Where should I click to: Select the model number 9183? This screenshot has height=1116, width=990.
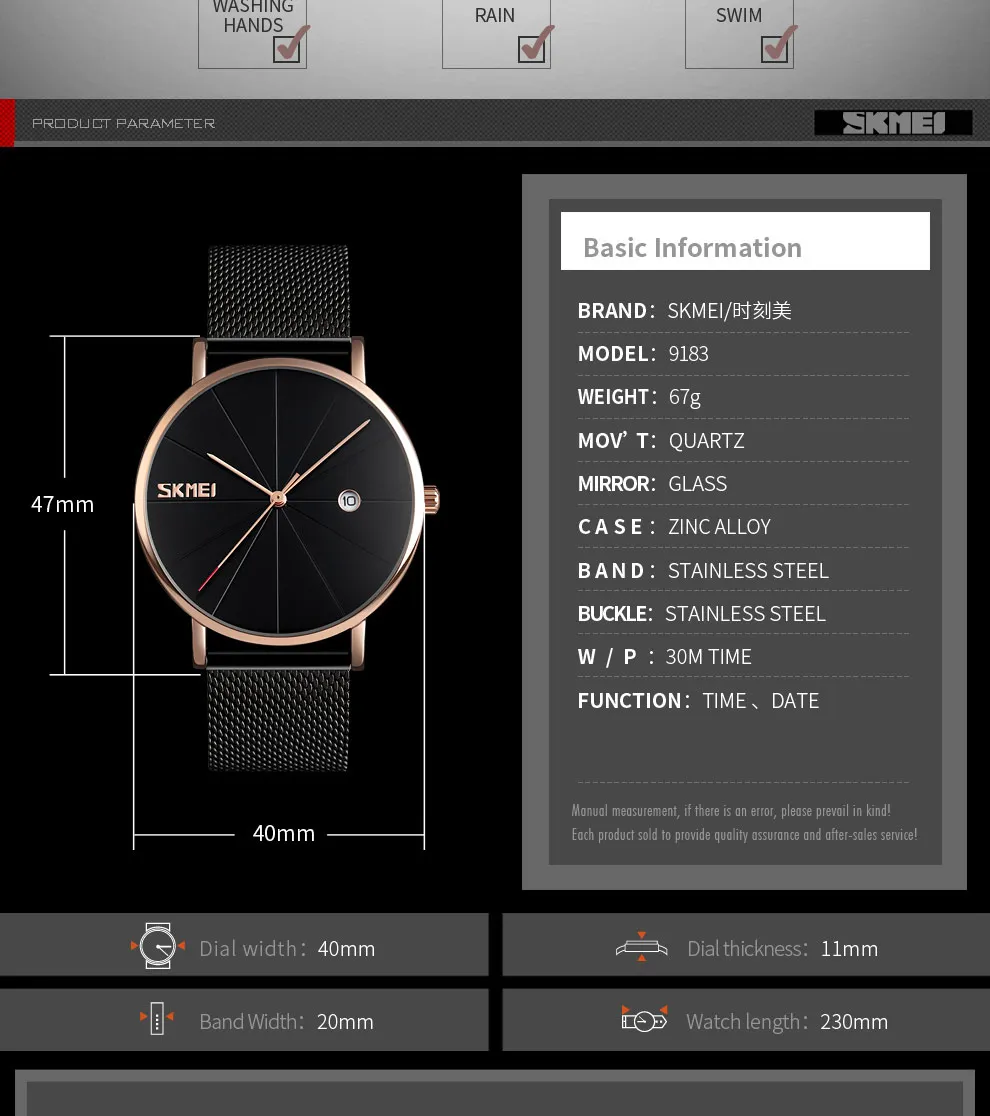pos(688,354)
